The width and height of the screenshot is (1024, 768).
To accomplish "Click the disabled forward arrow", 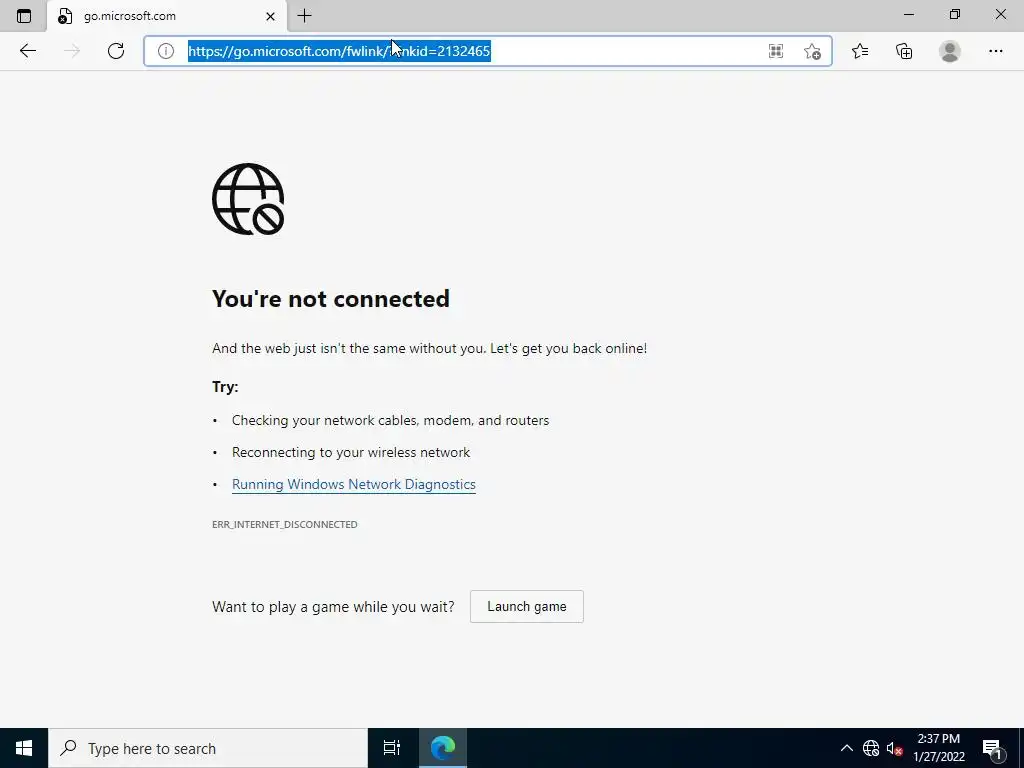I will pyautogui.click(x=72, y=51).
